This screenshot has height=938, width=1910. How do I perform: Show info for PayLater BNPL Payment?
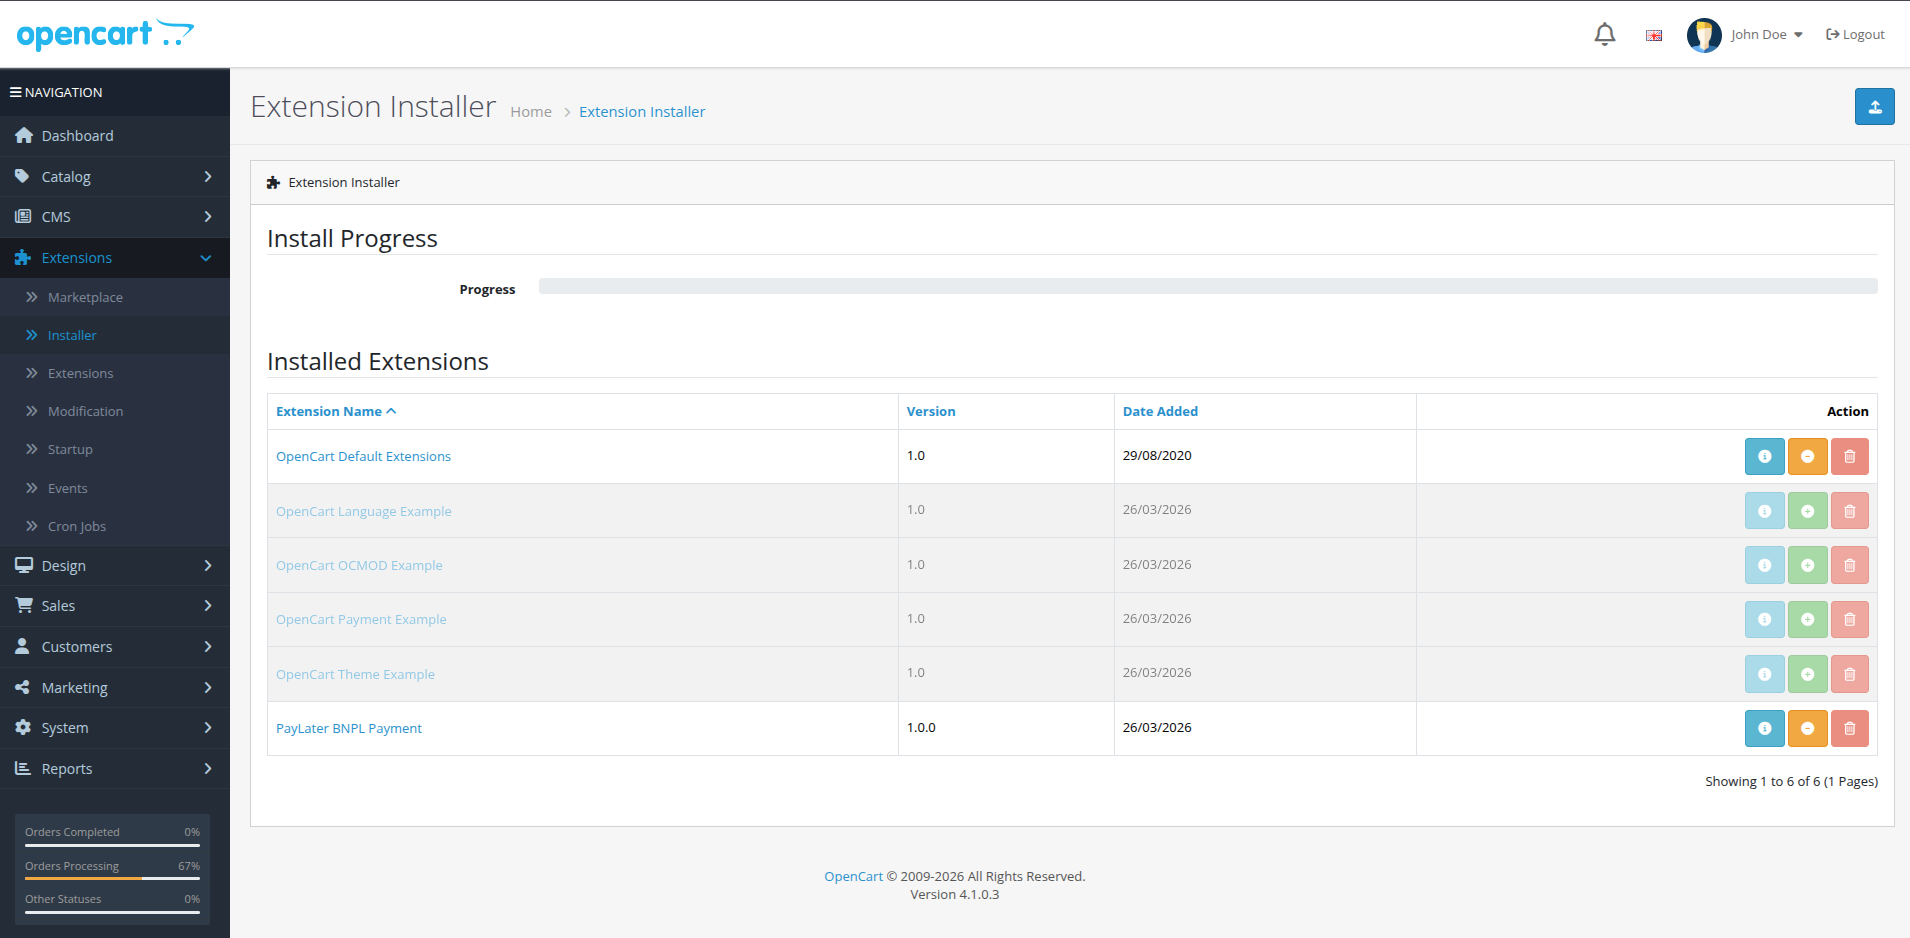[x=1765, y=728]
